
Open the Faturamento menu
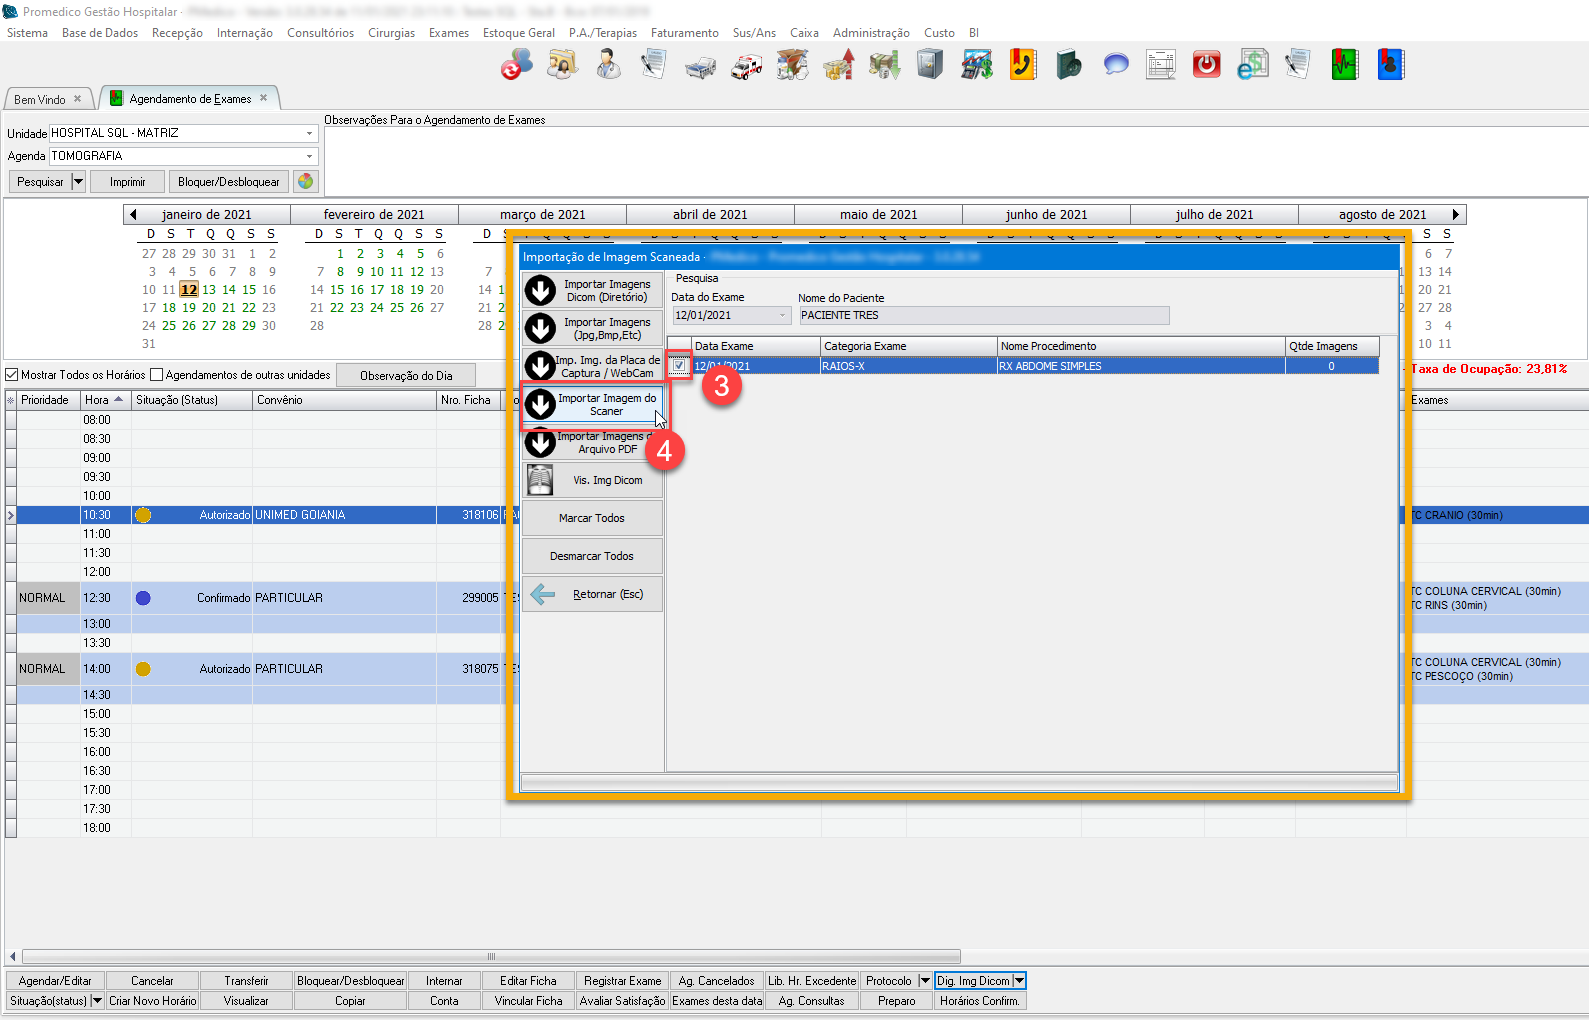click(684, 33)
